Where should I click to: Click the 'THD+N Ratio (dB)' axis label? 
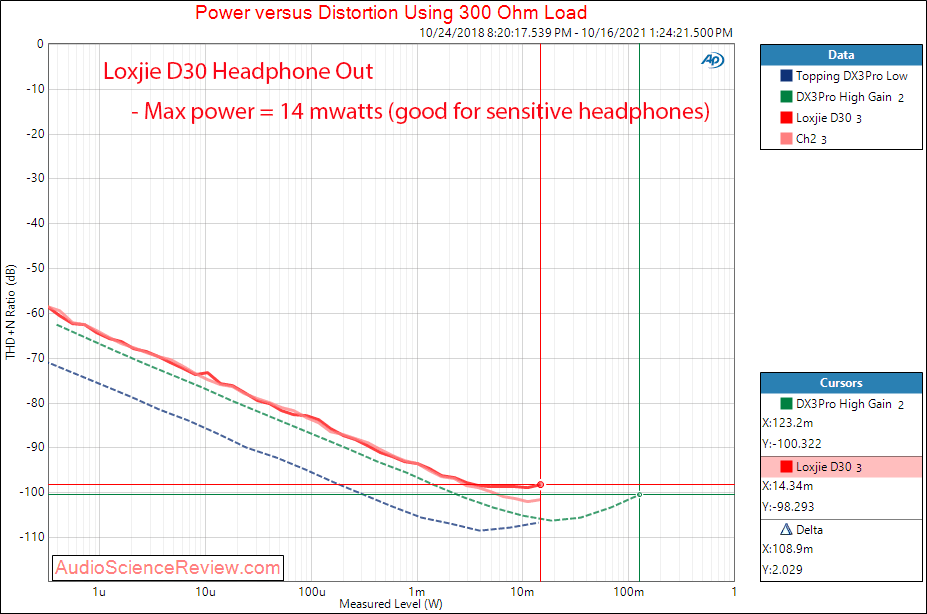pos(11,311)
